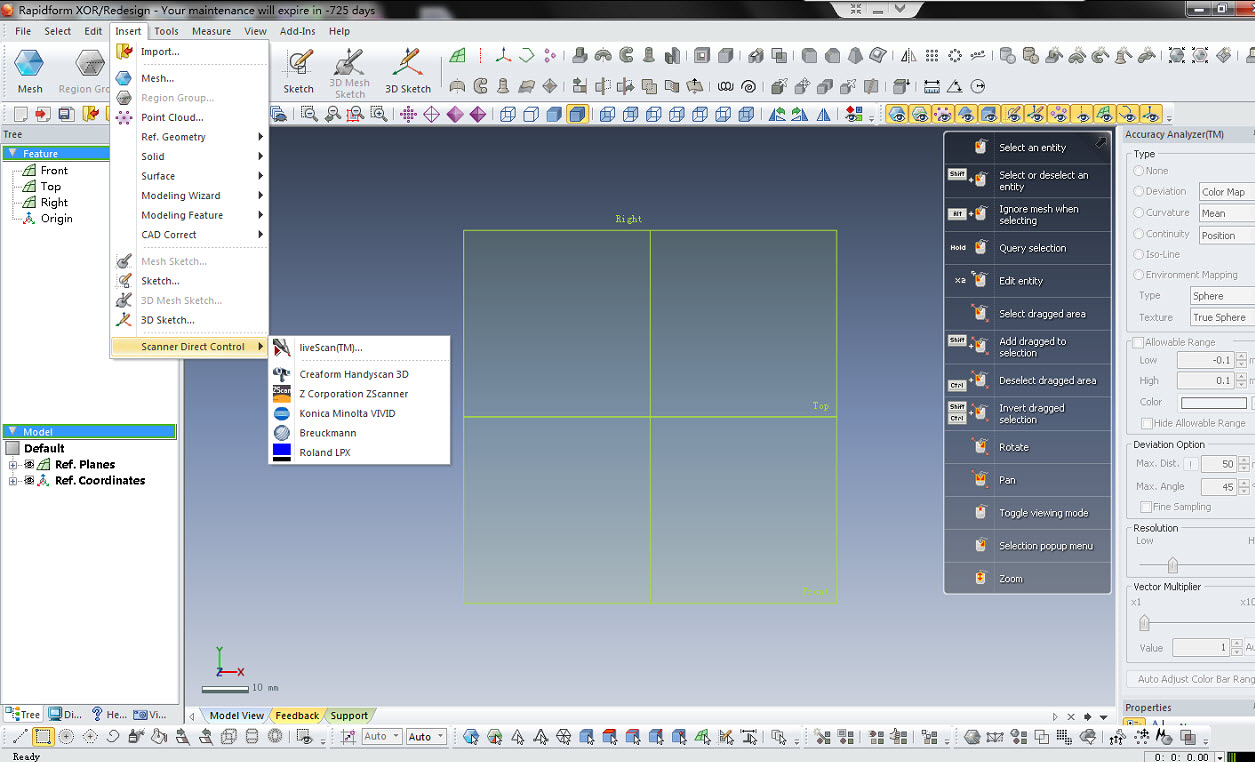The width and height of the screenshot is (1255, 762).
Task: Start the 3D Sketch tool
Action: [x=408, y=70]
